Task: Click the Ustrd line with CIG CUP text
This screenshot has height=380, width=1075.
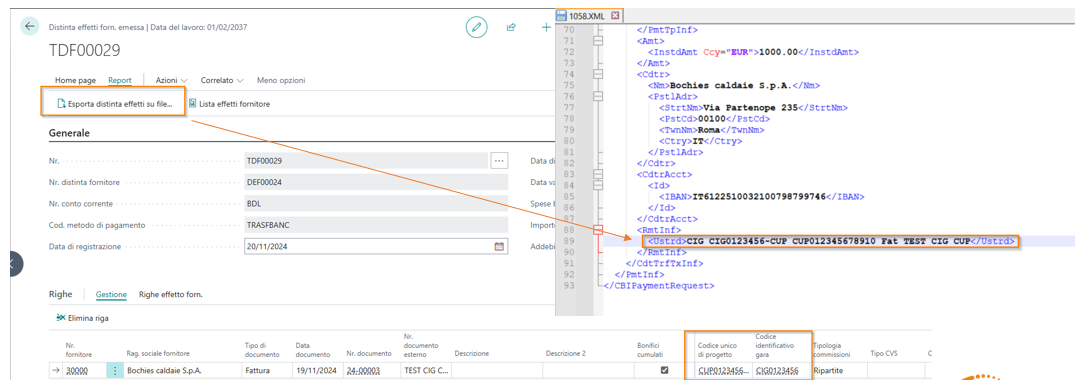Action: click(x=830, y=241)
